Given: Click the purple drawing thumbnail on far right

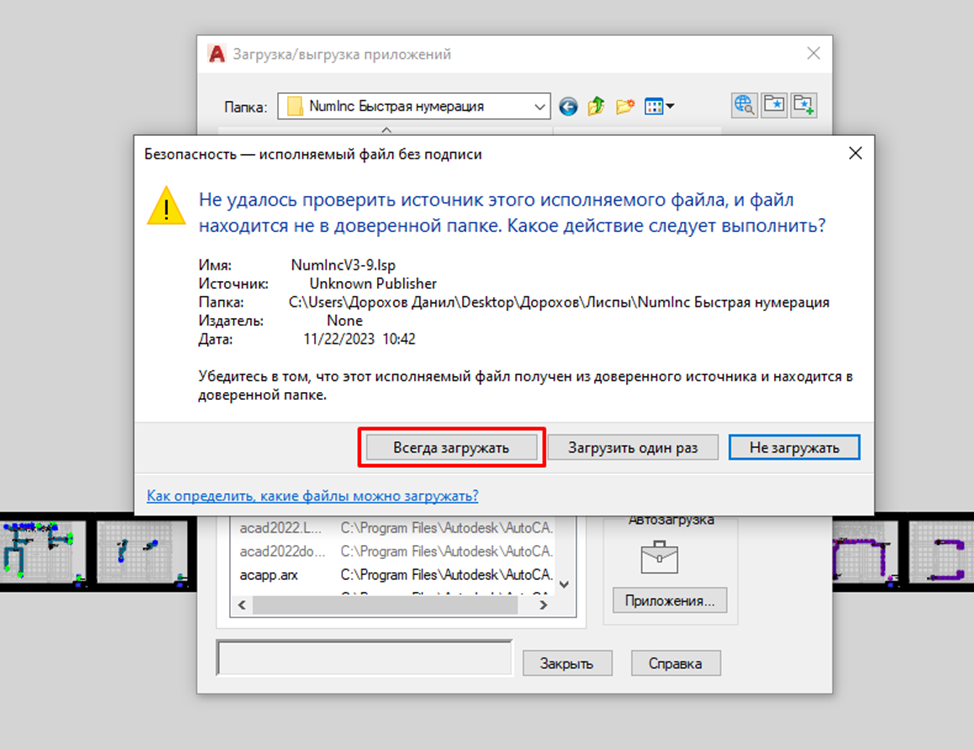Looking at the screenshot, I should [940, 552].
